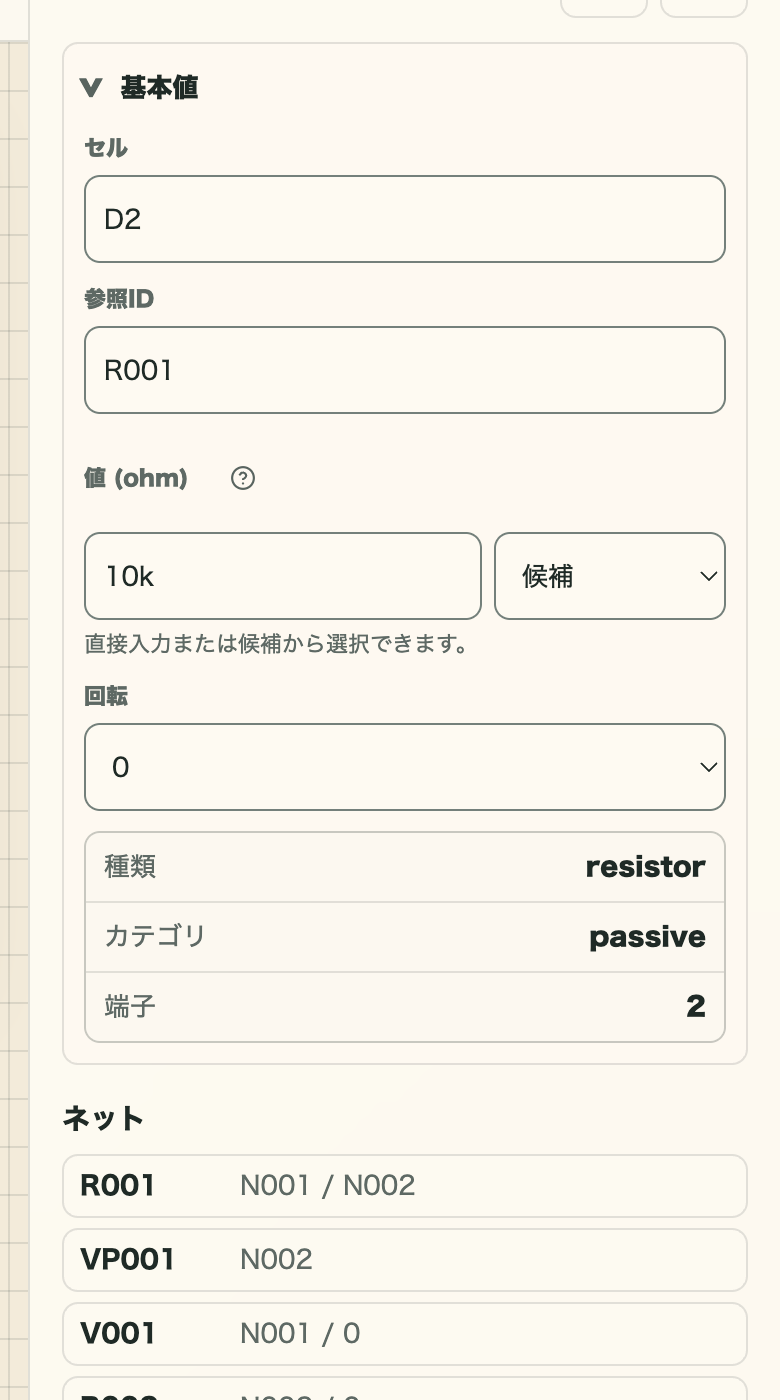Click the 参照ID label

(119, 299)
